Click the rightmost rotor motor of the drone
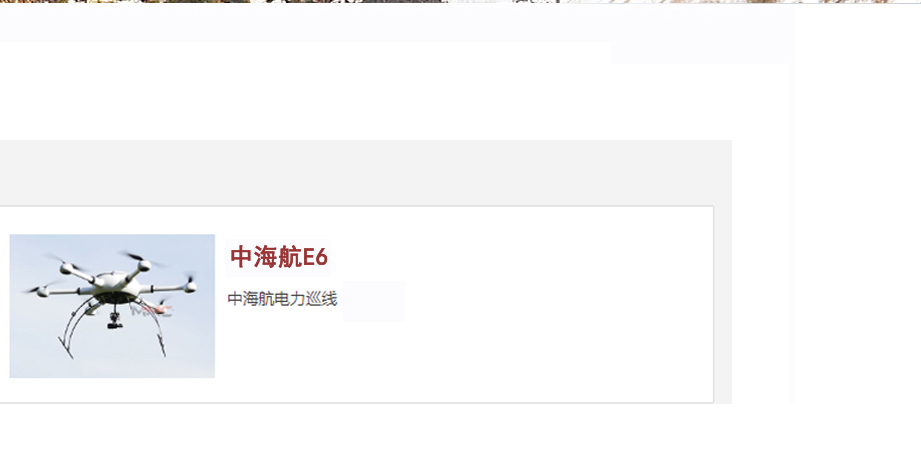The width and height of the screenshot is (921, 470). [x=190, y=286]
